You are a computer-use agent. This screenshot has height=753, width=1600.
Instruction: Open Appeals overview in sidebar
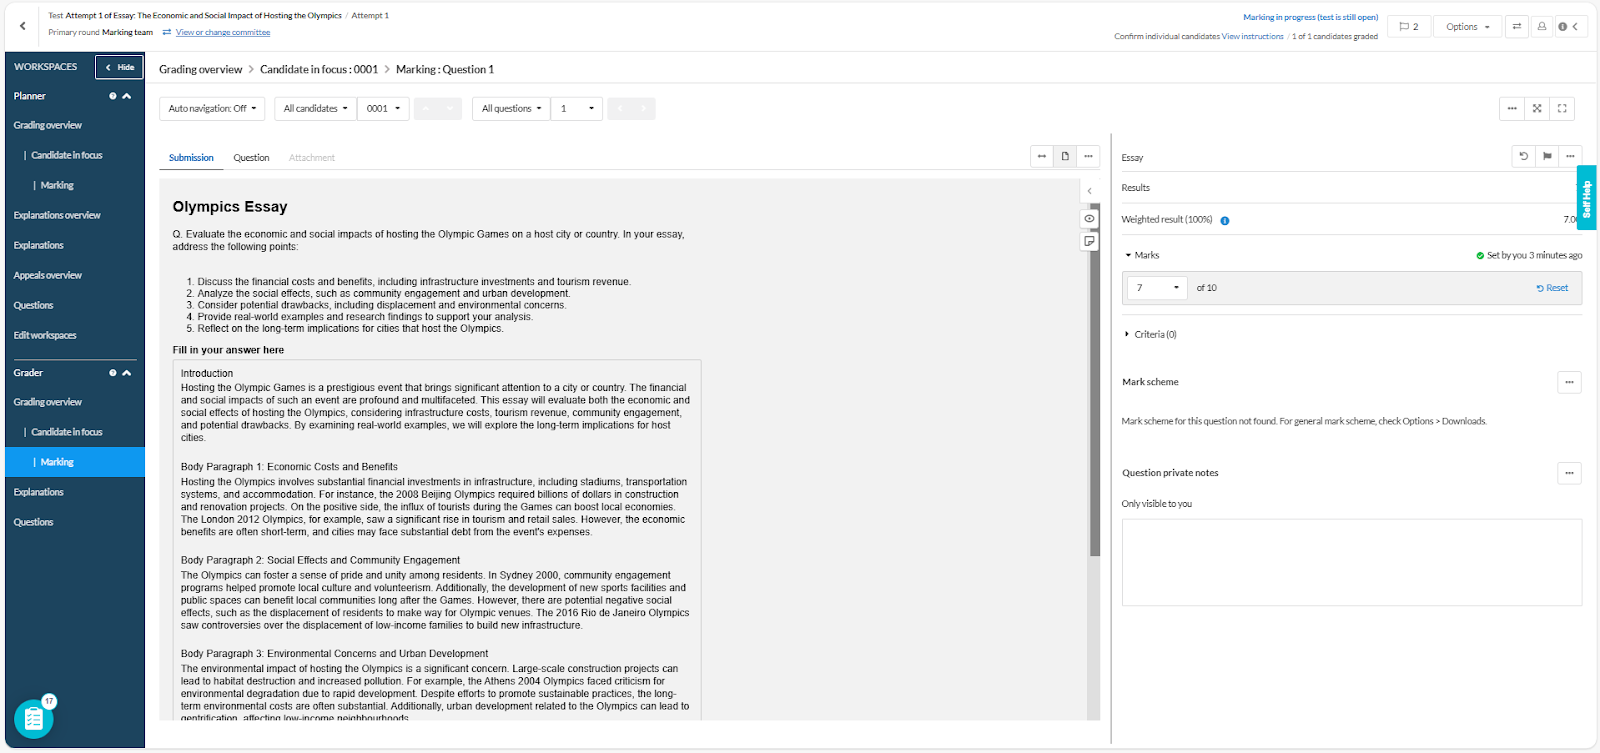tap(48, 276)
